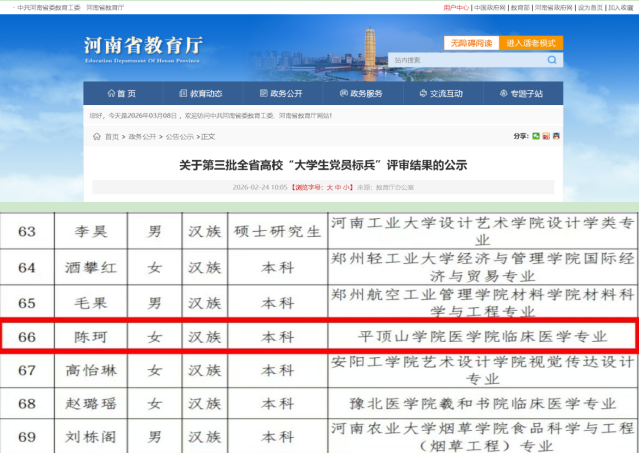Click highlighted row 66 陈珂 in table
Image resolution: width=639 pixels, height=453 pixels.
(319, 338)
